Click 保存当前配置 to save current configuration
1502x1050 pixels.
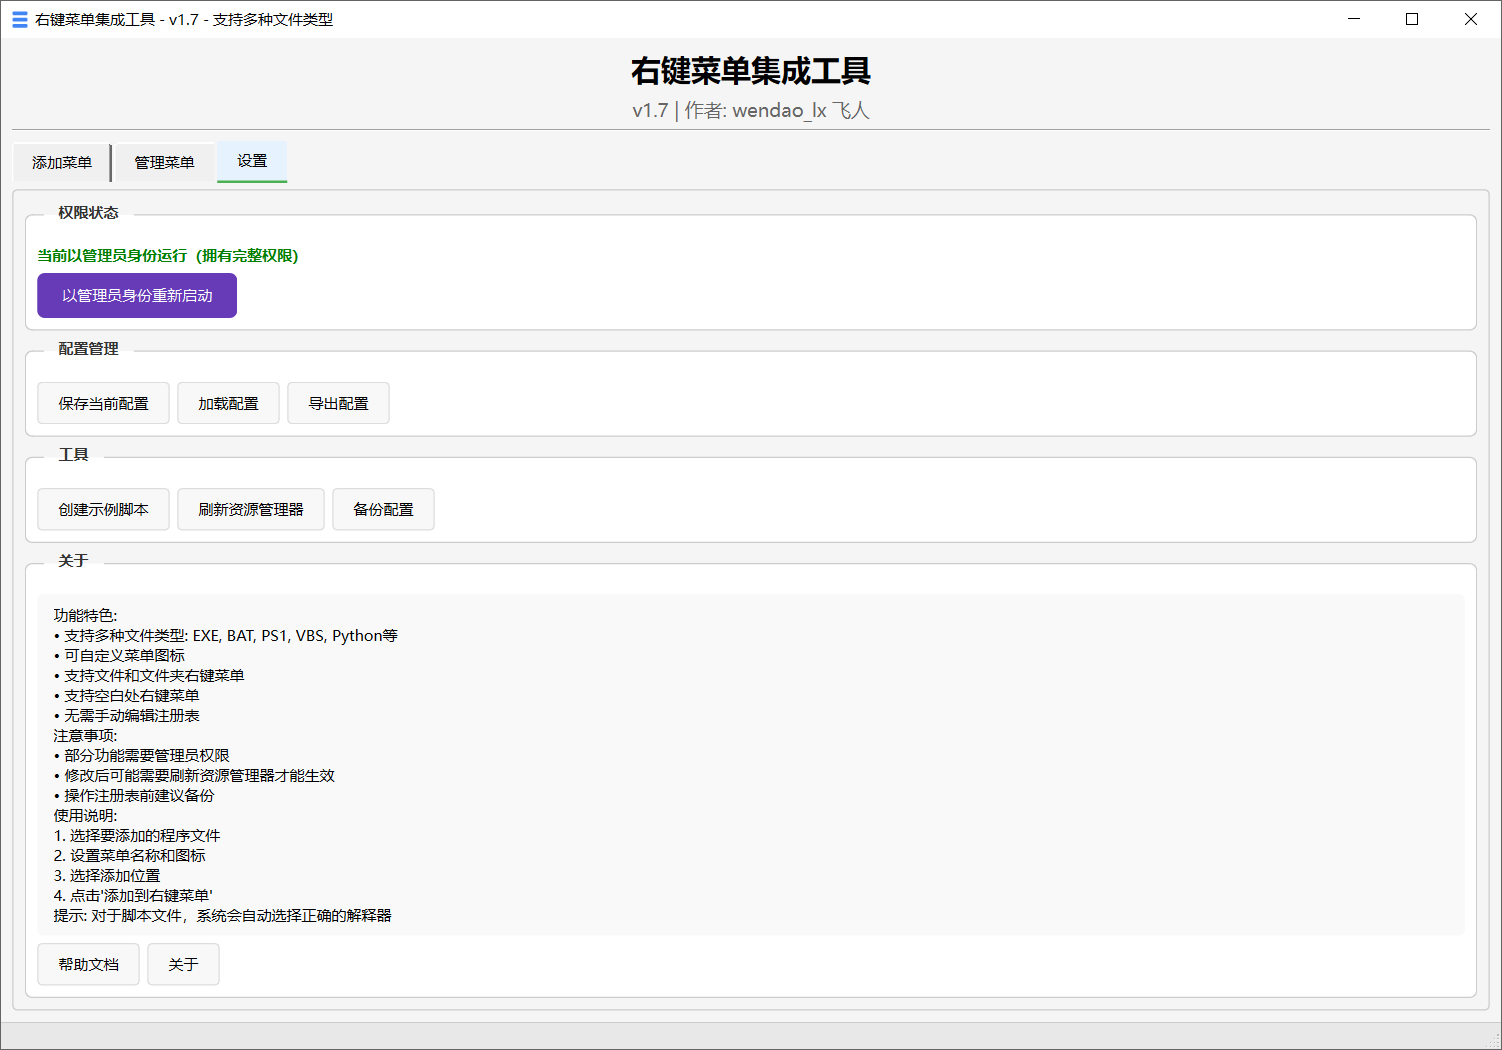tap(103, 403)
